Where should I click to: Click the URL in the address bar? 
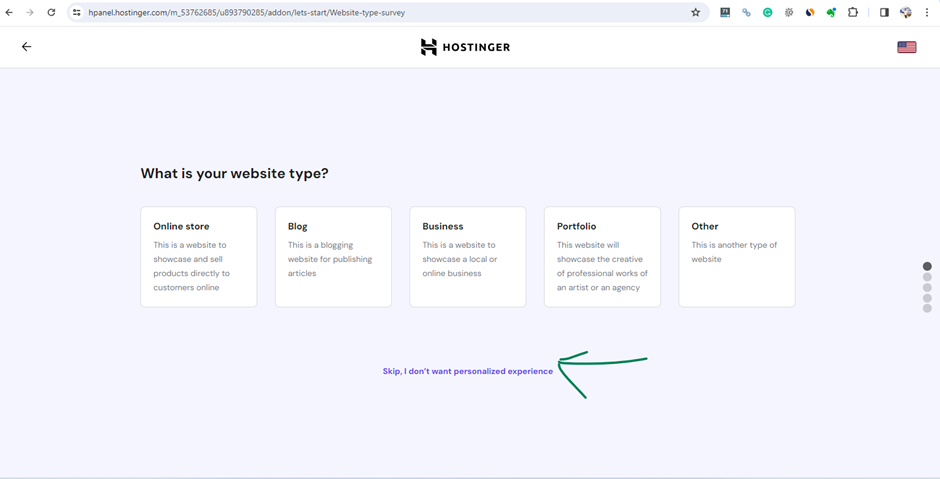click(x=246, y=12)
